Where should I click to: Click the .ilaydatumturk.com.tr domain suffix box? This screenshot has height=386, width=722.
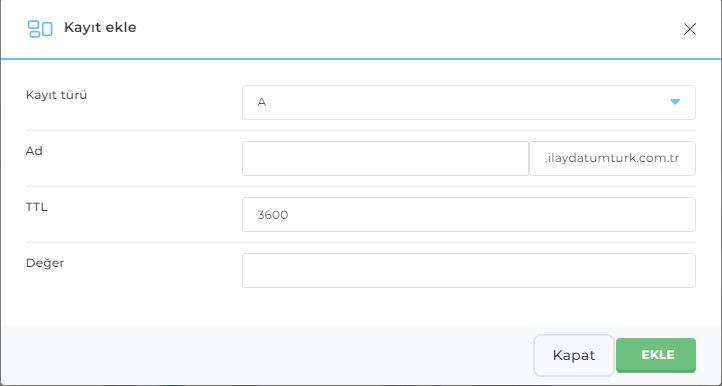pyautogui.click(x=612, y=158)
